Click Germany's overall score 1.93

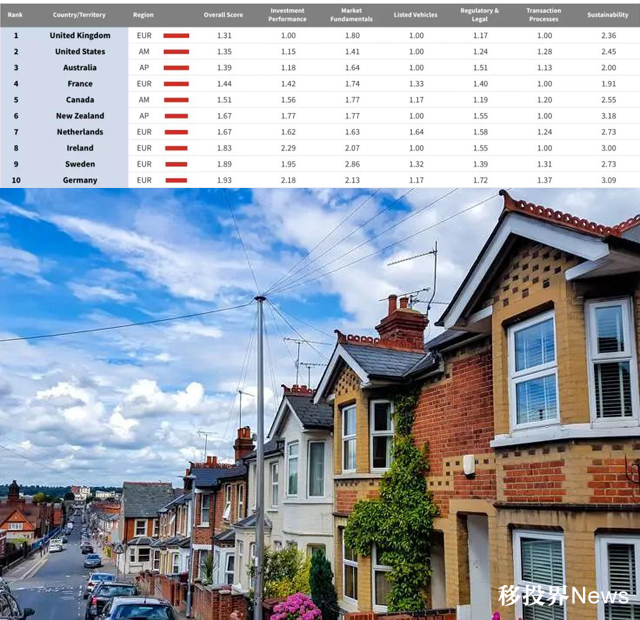224,180
